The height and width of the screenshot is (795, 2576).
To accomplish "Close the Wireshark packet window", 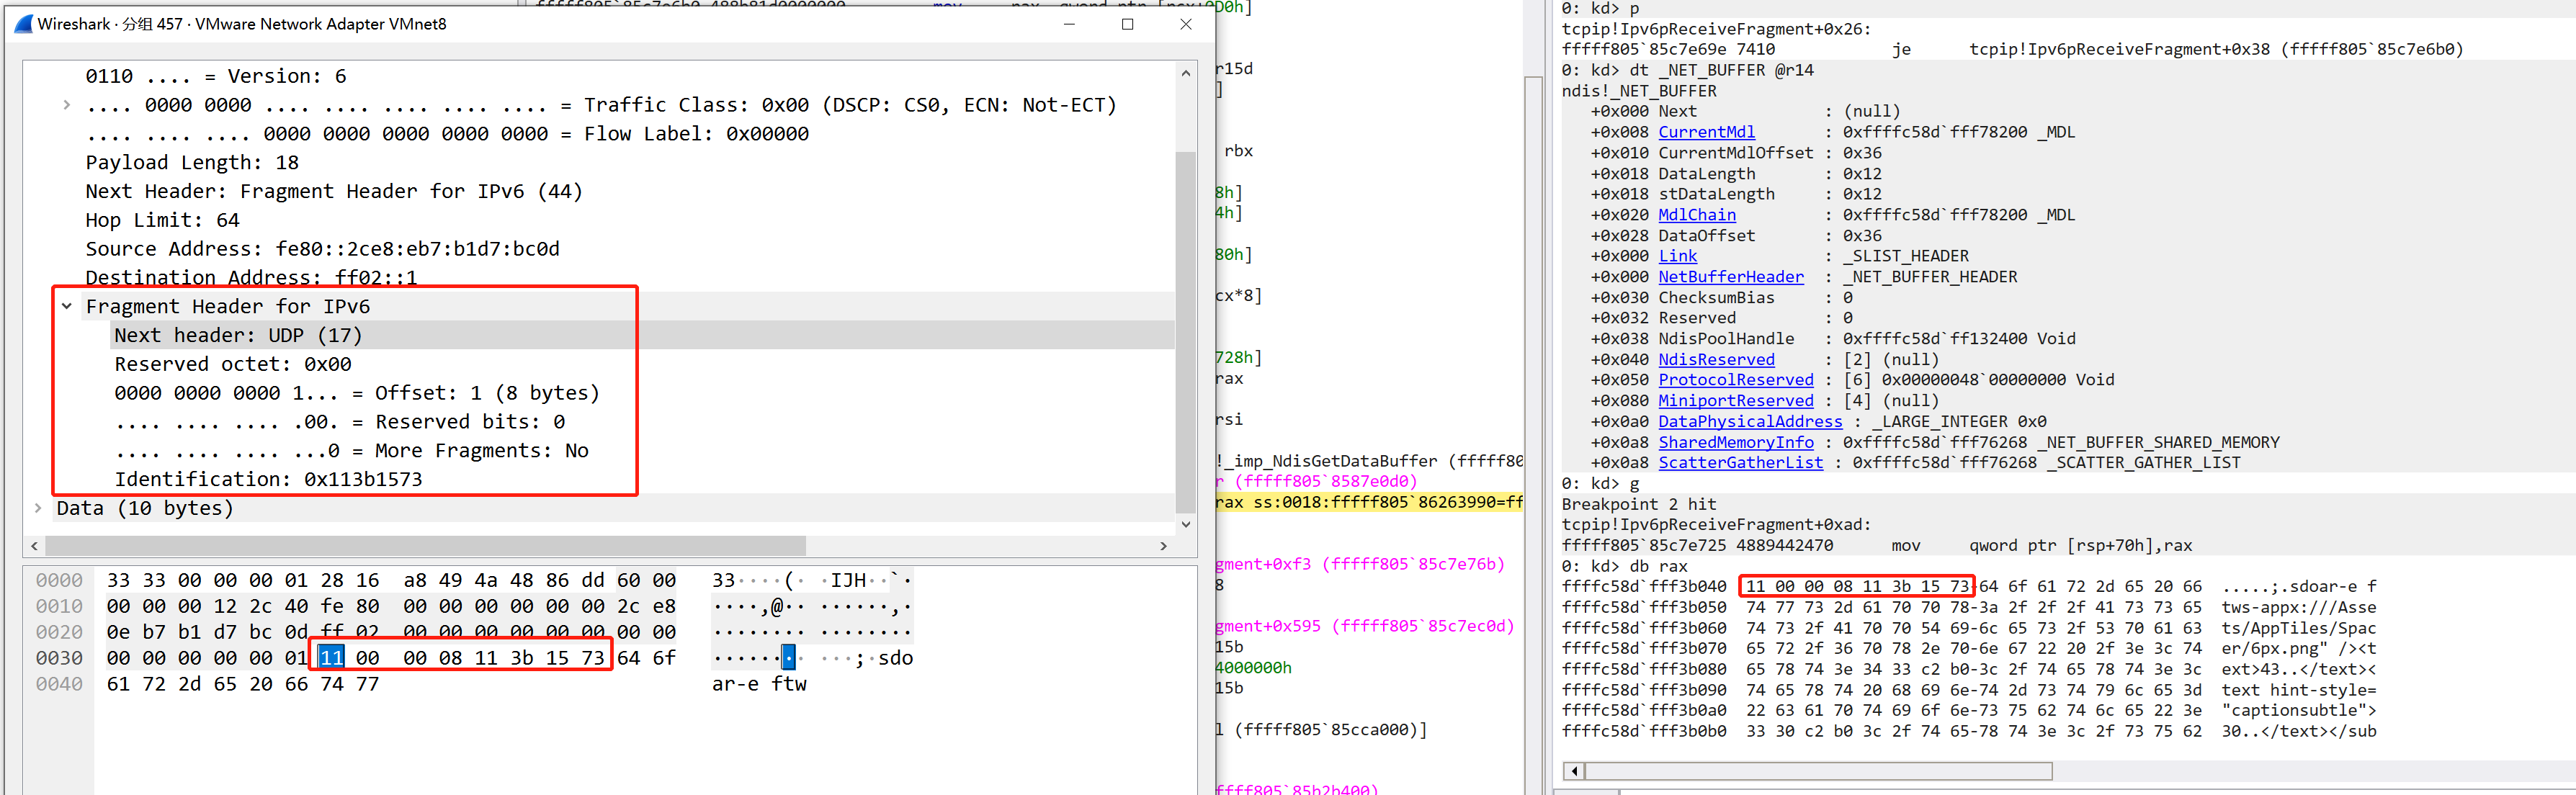I will 1186,24.
